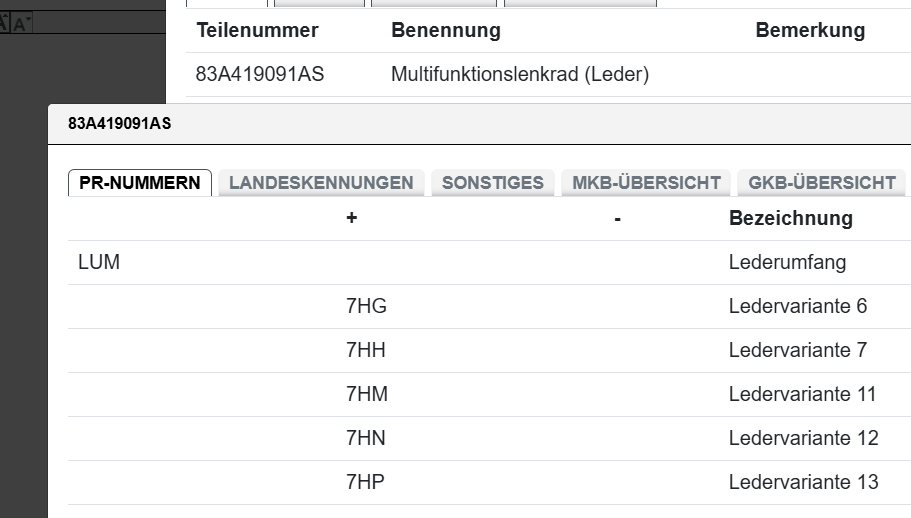Click the Benennung column header
The image size is (911, 518).
pos(446,30)
